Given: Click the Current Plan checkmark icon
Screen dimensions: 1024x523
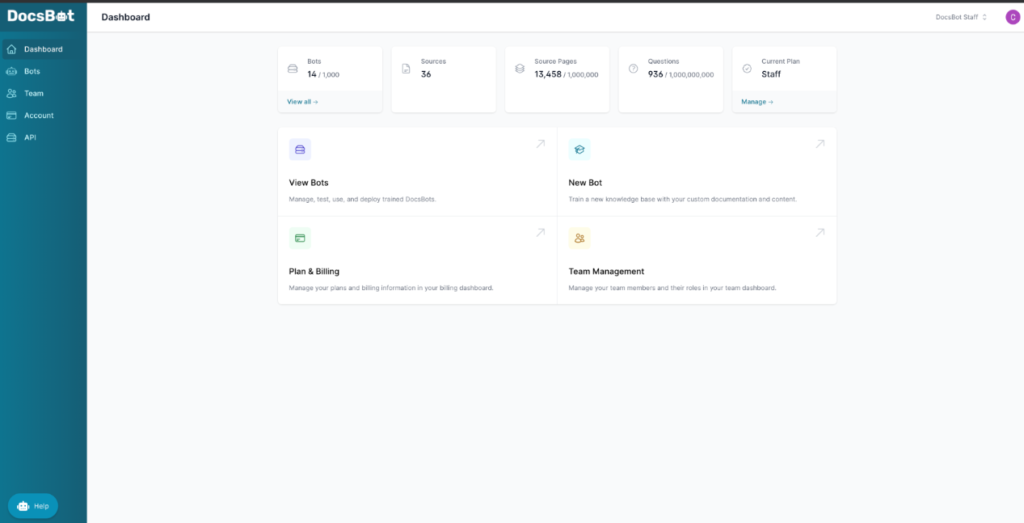Looking at the screenshot, I should [x=747, y=69].
